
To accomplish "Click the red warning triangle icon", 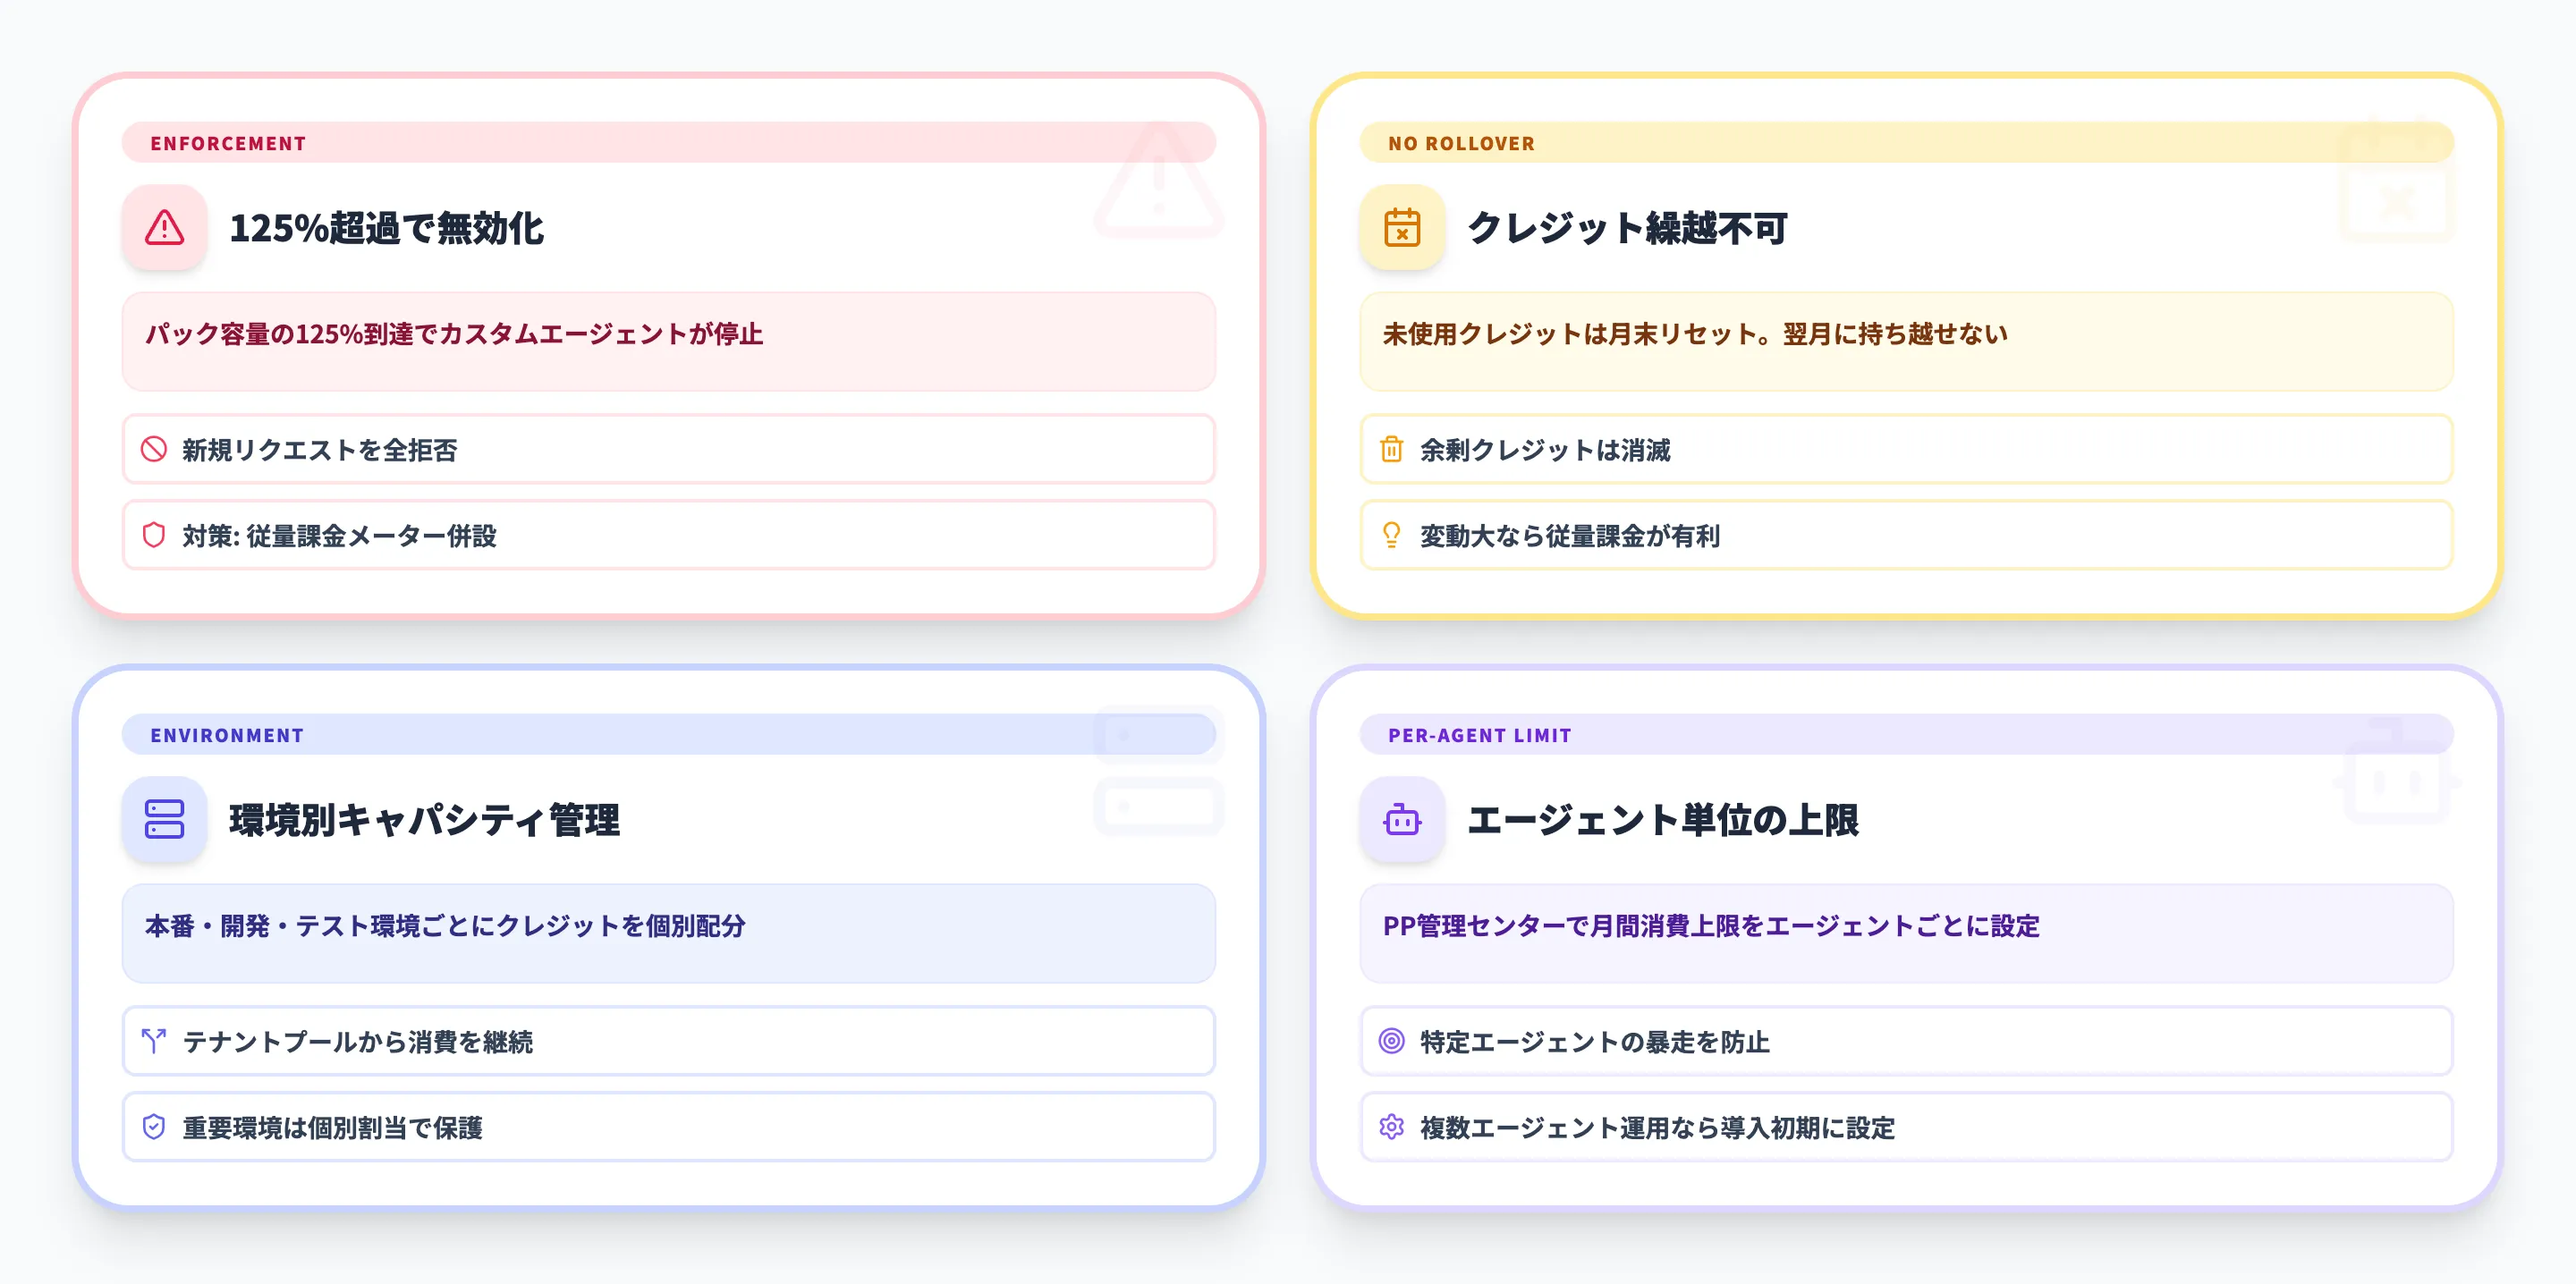I will pos(164,228).
